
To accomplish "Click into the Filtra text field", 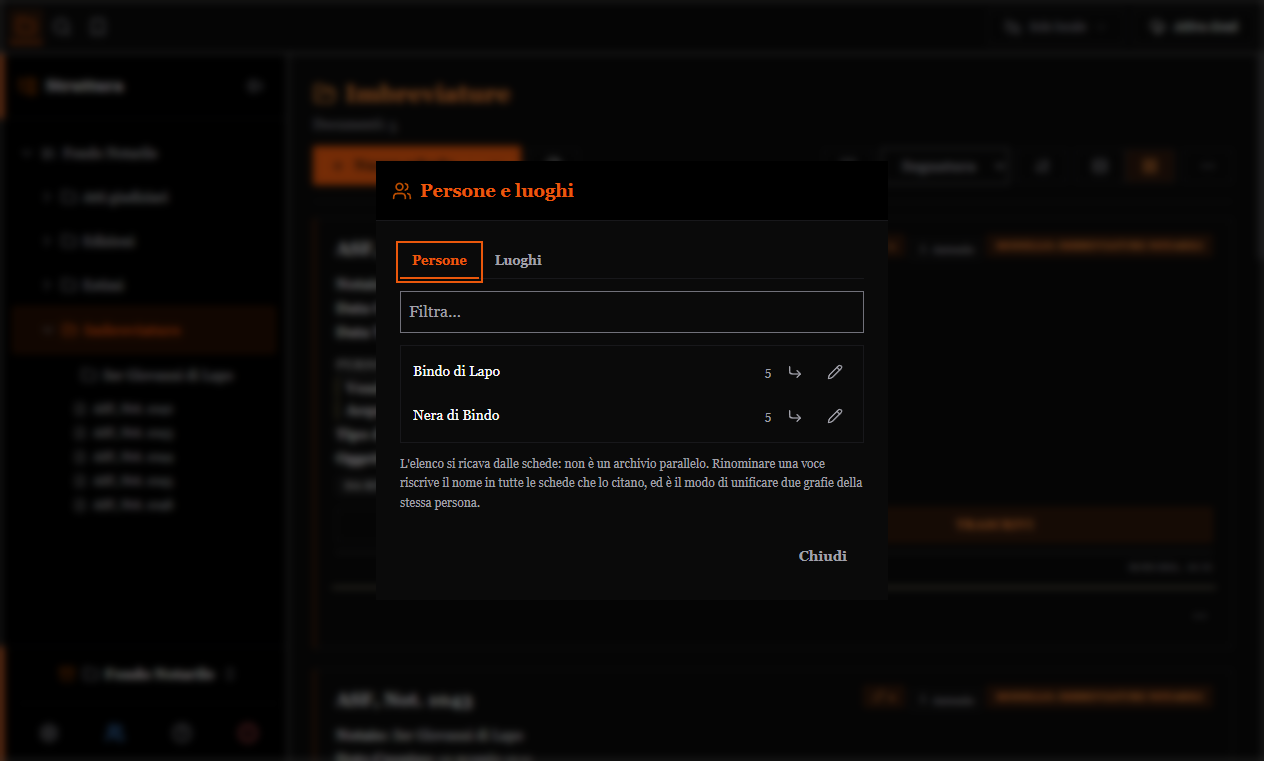I will pyautogui.click(x=632, y=312).
